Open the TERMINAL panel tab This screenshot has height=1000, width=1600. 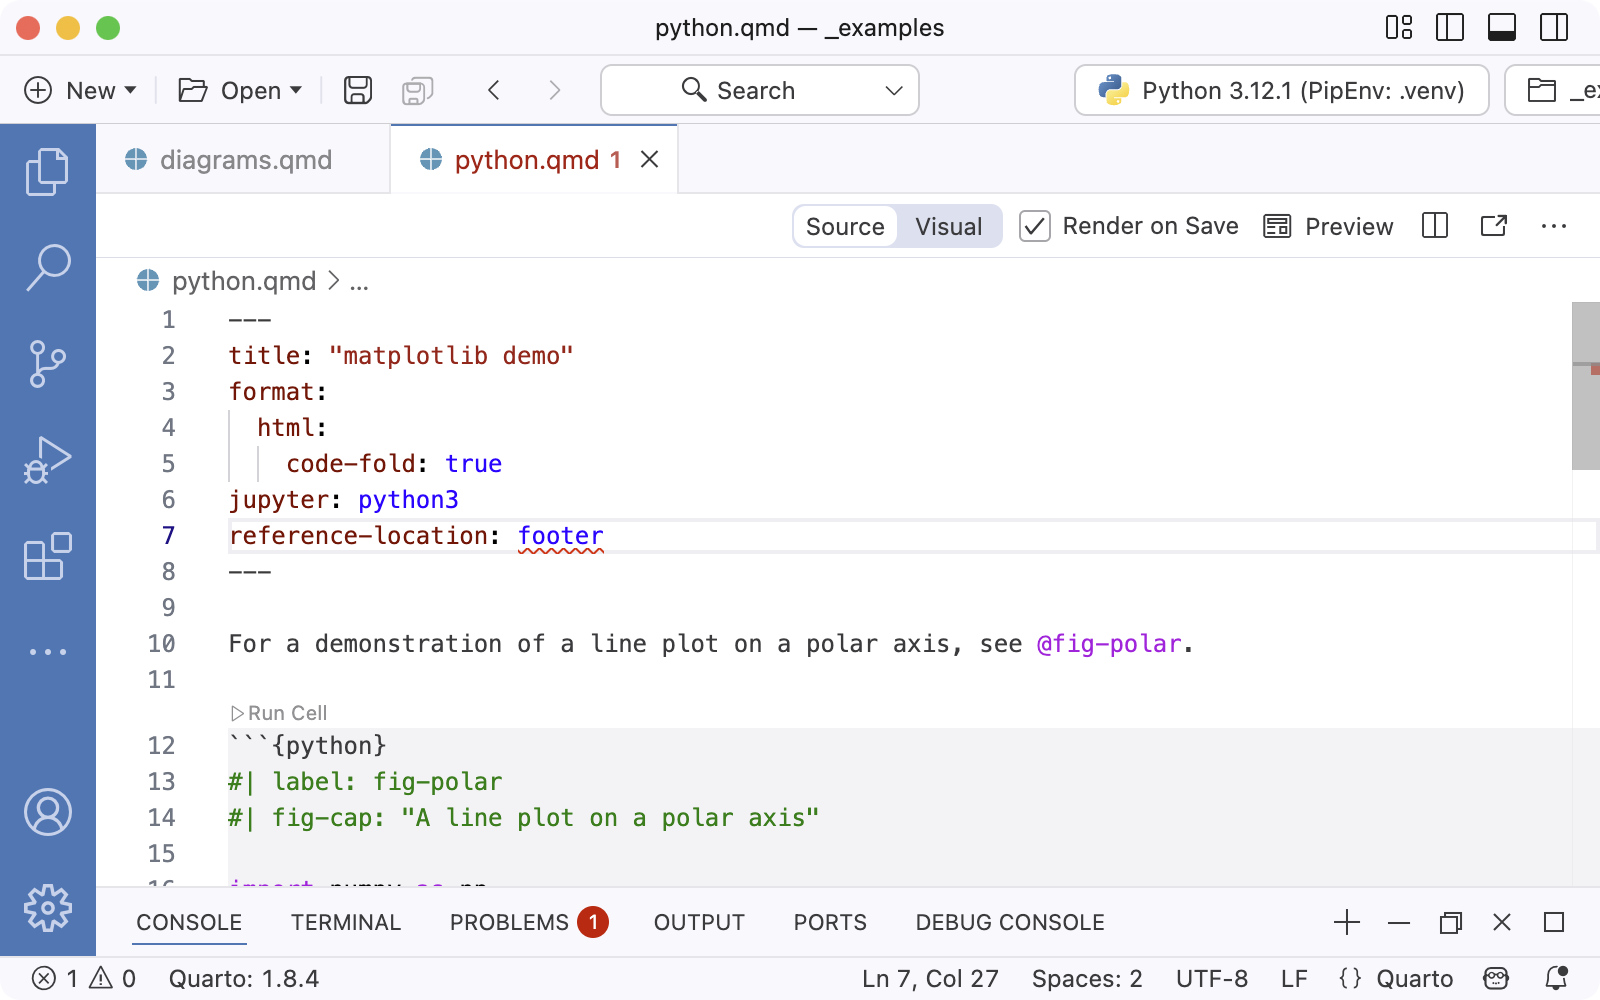point(345,922)
